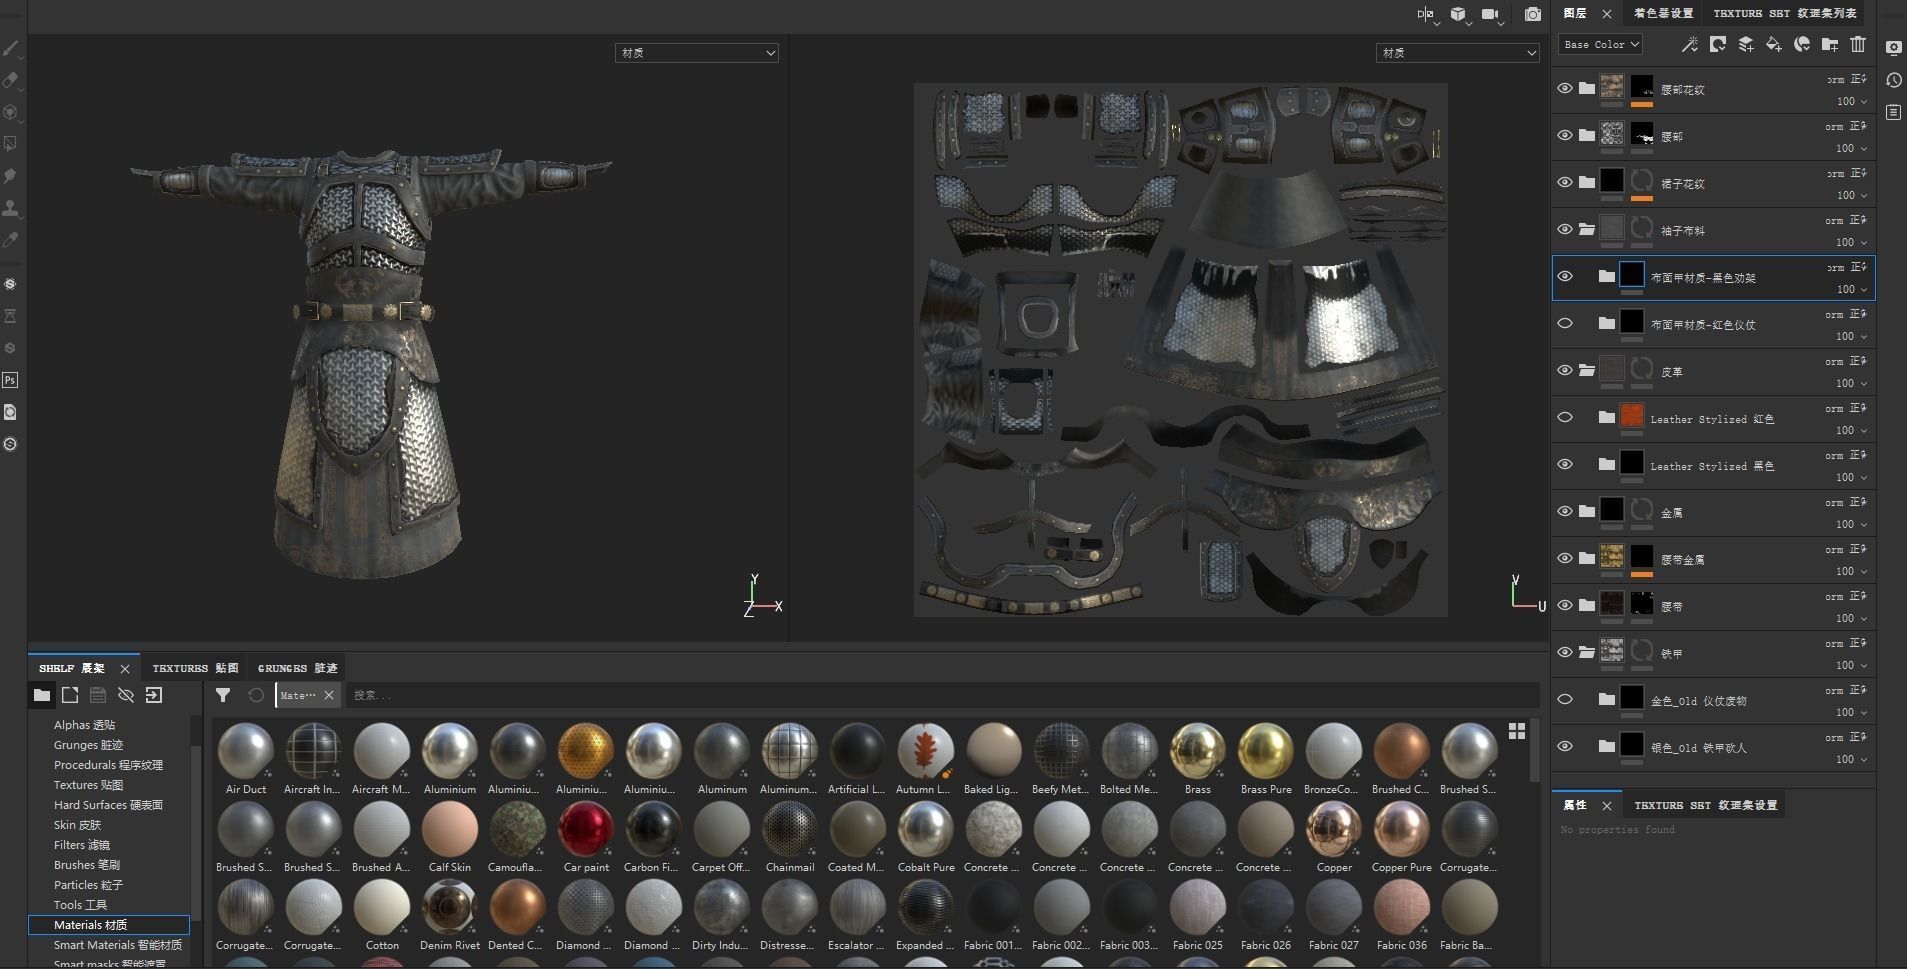Click the shelf folder view icon
Viewport: 1907px width, 969px height.
[42, 695]
